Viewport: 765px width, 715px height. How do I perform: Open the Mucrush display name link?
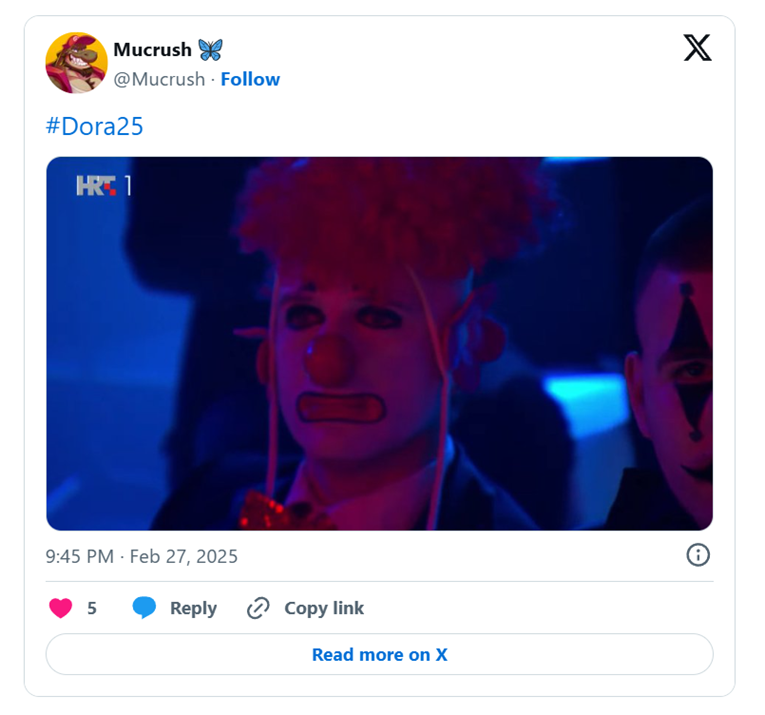point(152,50)
